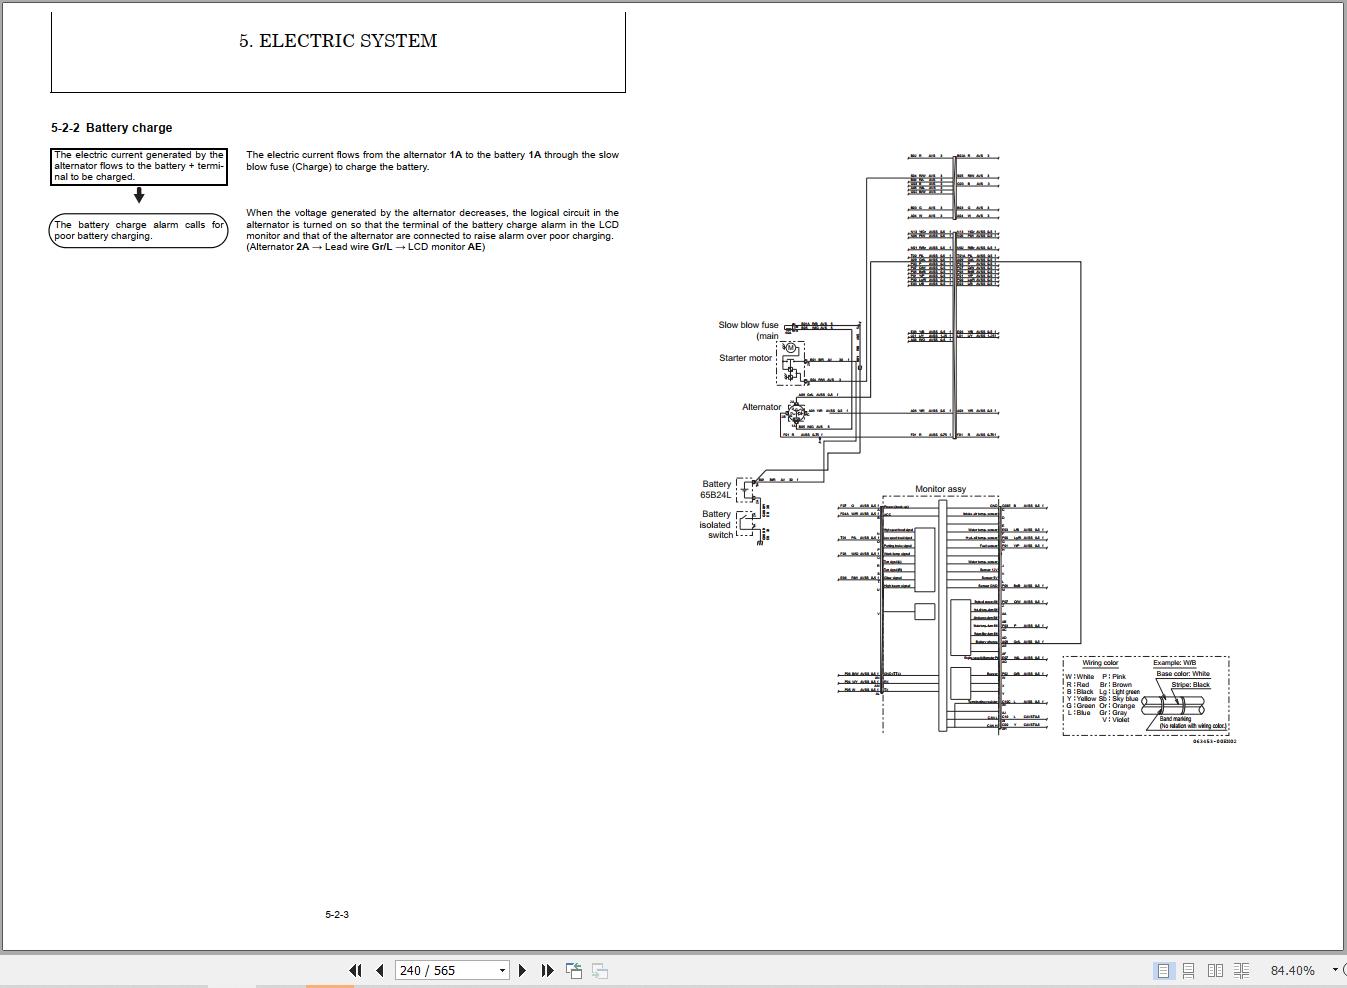
Task: Go to the first page
Action: click(355, 970)
